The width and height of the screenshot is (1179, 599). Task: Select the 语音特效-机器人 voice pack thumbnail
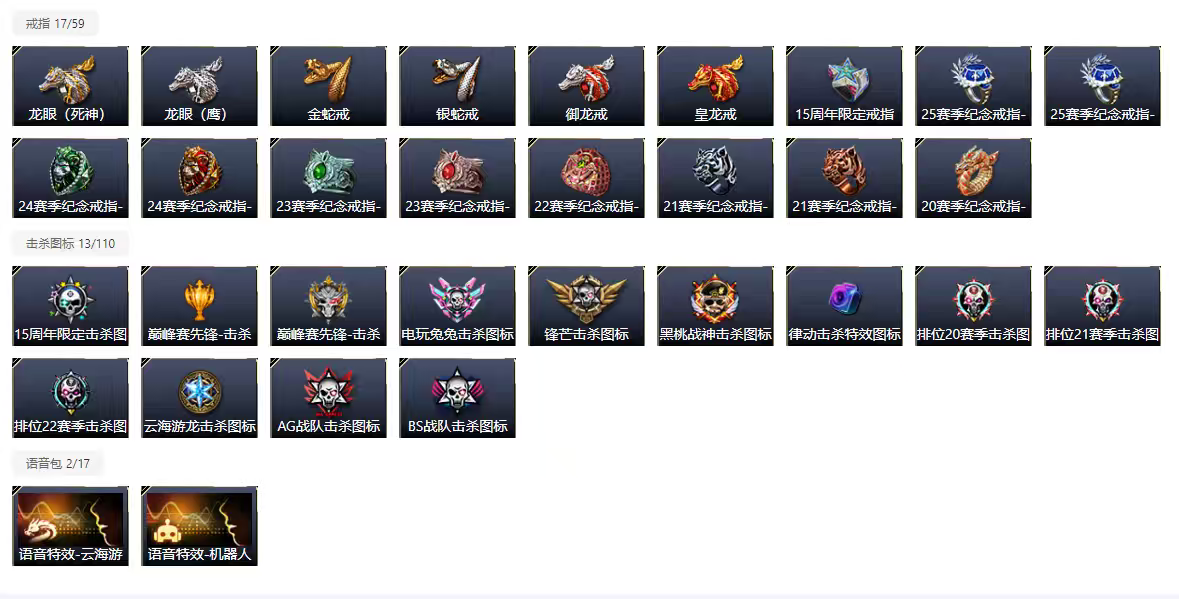point(199,526)
